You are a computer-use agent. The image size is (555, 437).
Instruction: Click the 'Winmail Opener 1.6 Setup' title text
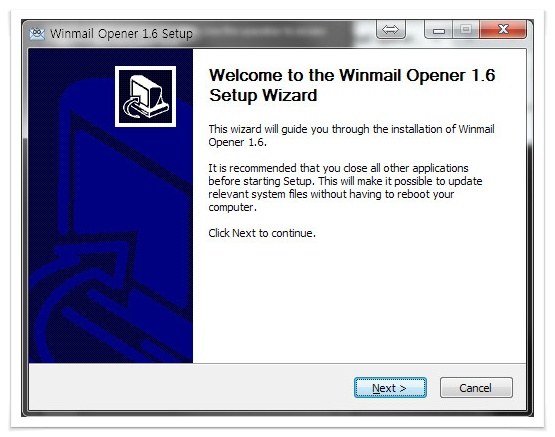tap(121, 34)
